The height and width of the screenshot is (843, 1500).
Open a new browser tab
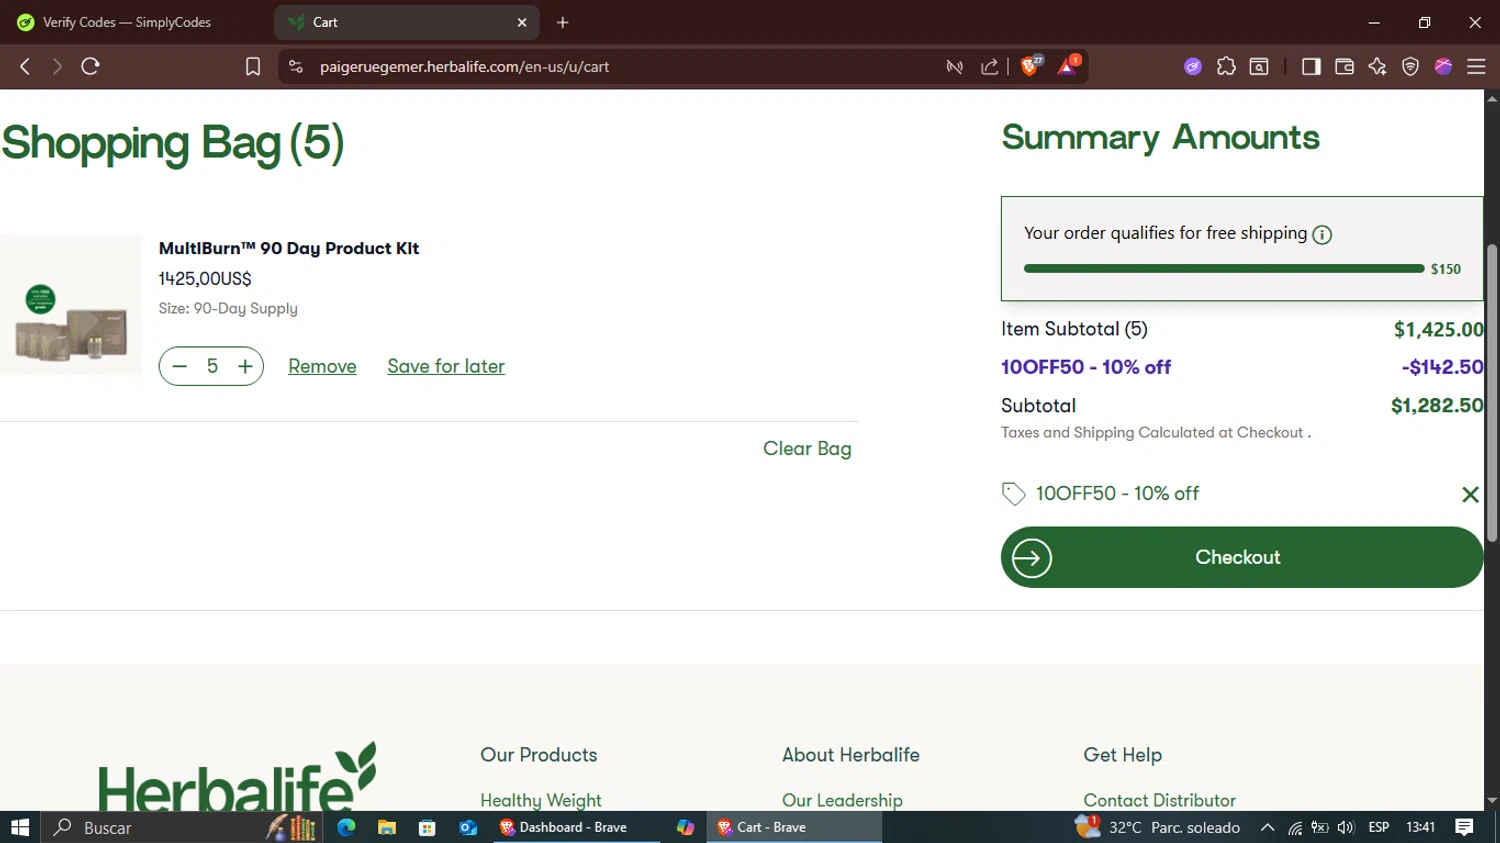(563, 22)
